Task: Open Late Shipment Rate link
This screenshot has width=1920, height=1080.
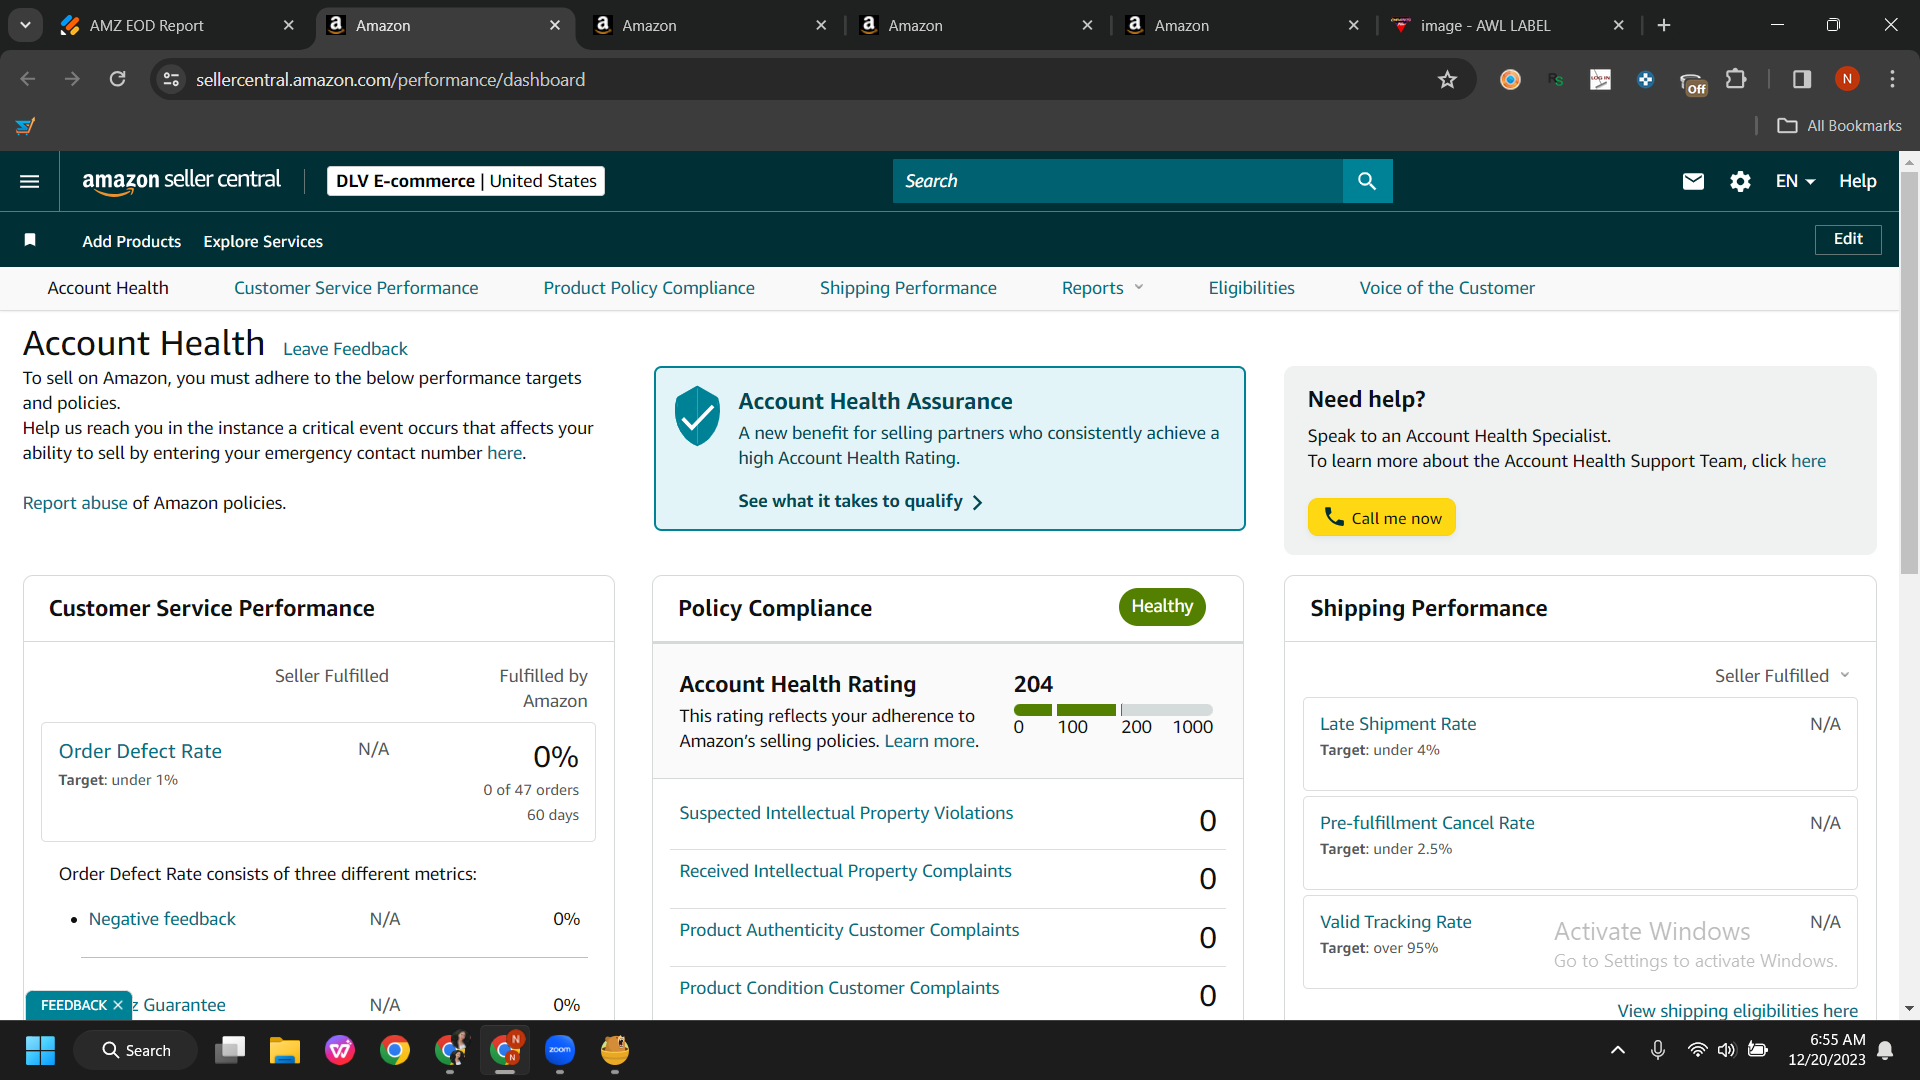Action: (1398, 724)
